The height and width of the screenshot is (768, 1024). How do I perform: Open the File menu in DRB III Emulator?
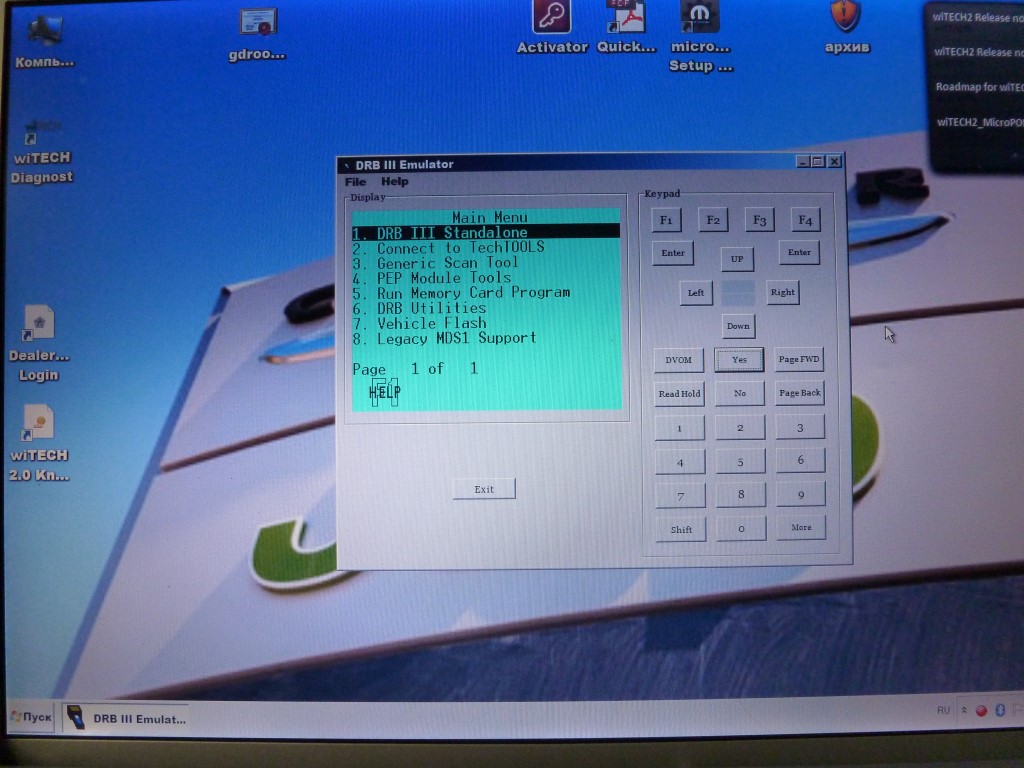[355, 182]
